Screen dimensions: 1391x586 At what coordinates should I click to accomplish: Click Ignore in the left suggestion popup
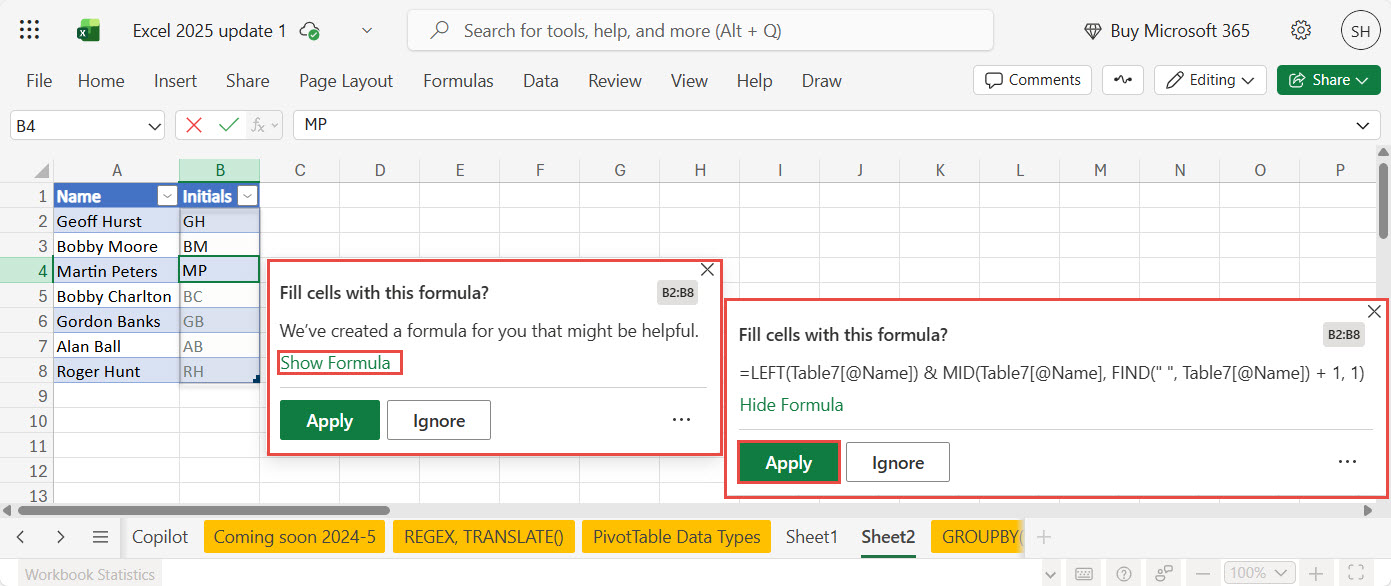click(438, 421)
